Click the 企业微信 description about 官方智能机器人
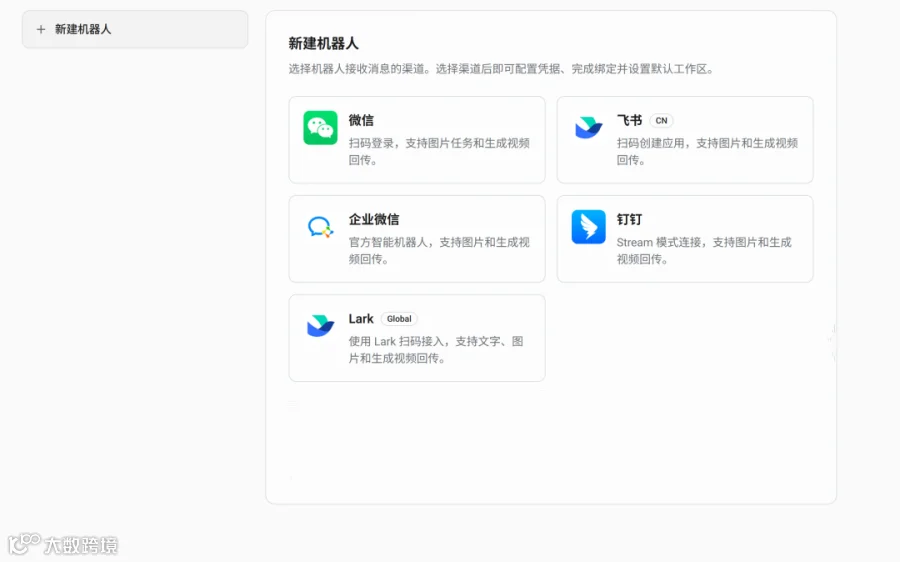The width and height of the screenshot is (900, 562). click(x=439, y=250)
